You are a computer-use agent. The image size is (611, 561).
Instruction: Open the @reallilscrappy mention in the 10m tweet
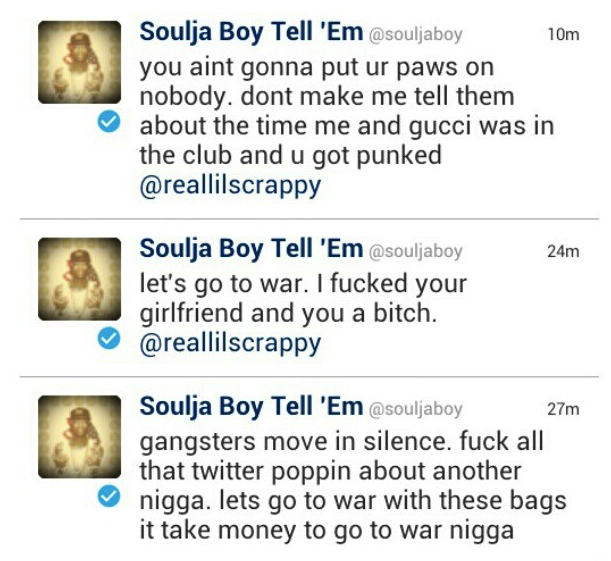(x=230, y=186)
